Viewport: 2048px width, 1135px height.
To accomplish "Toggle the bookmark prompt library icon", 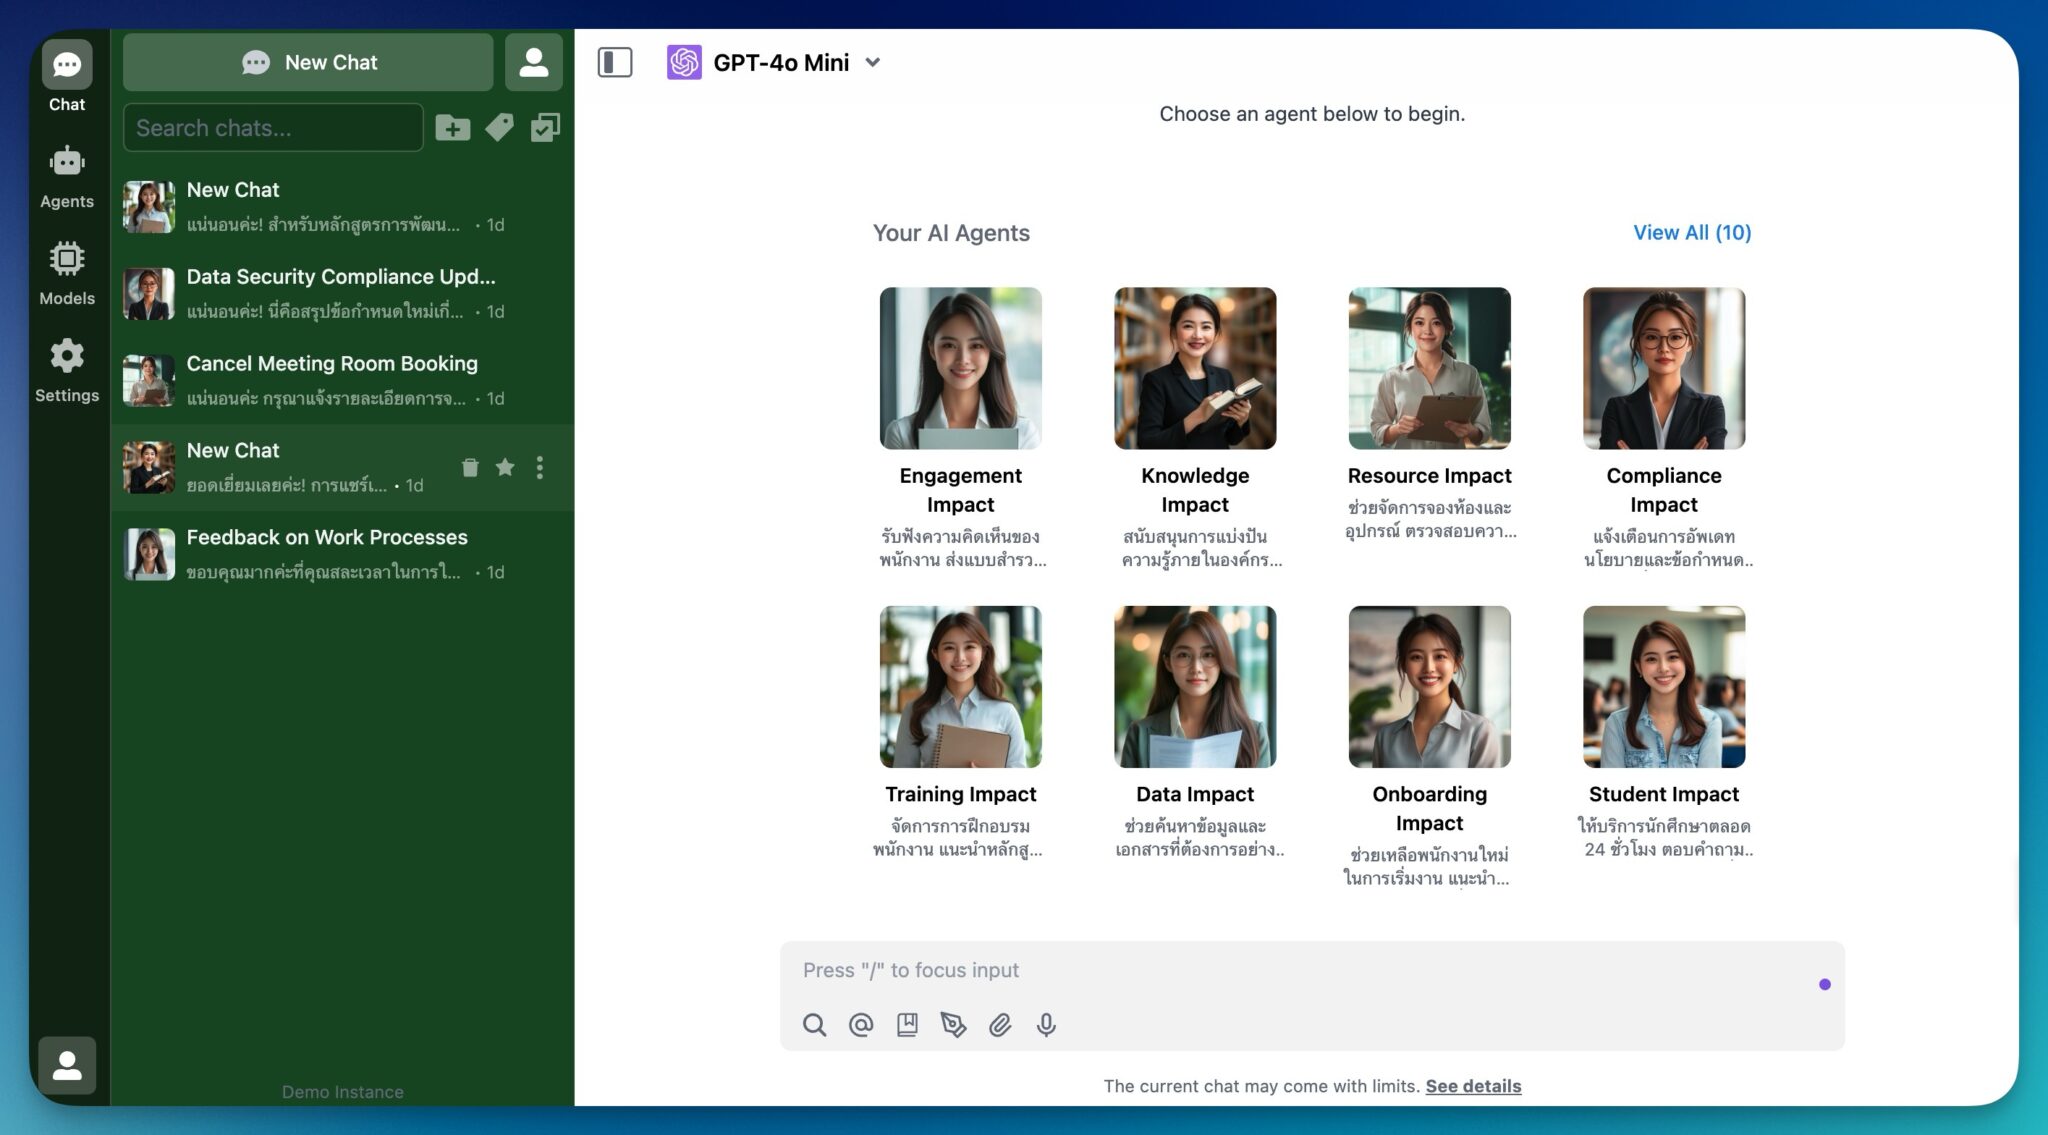I will [907, 1025].
